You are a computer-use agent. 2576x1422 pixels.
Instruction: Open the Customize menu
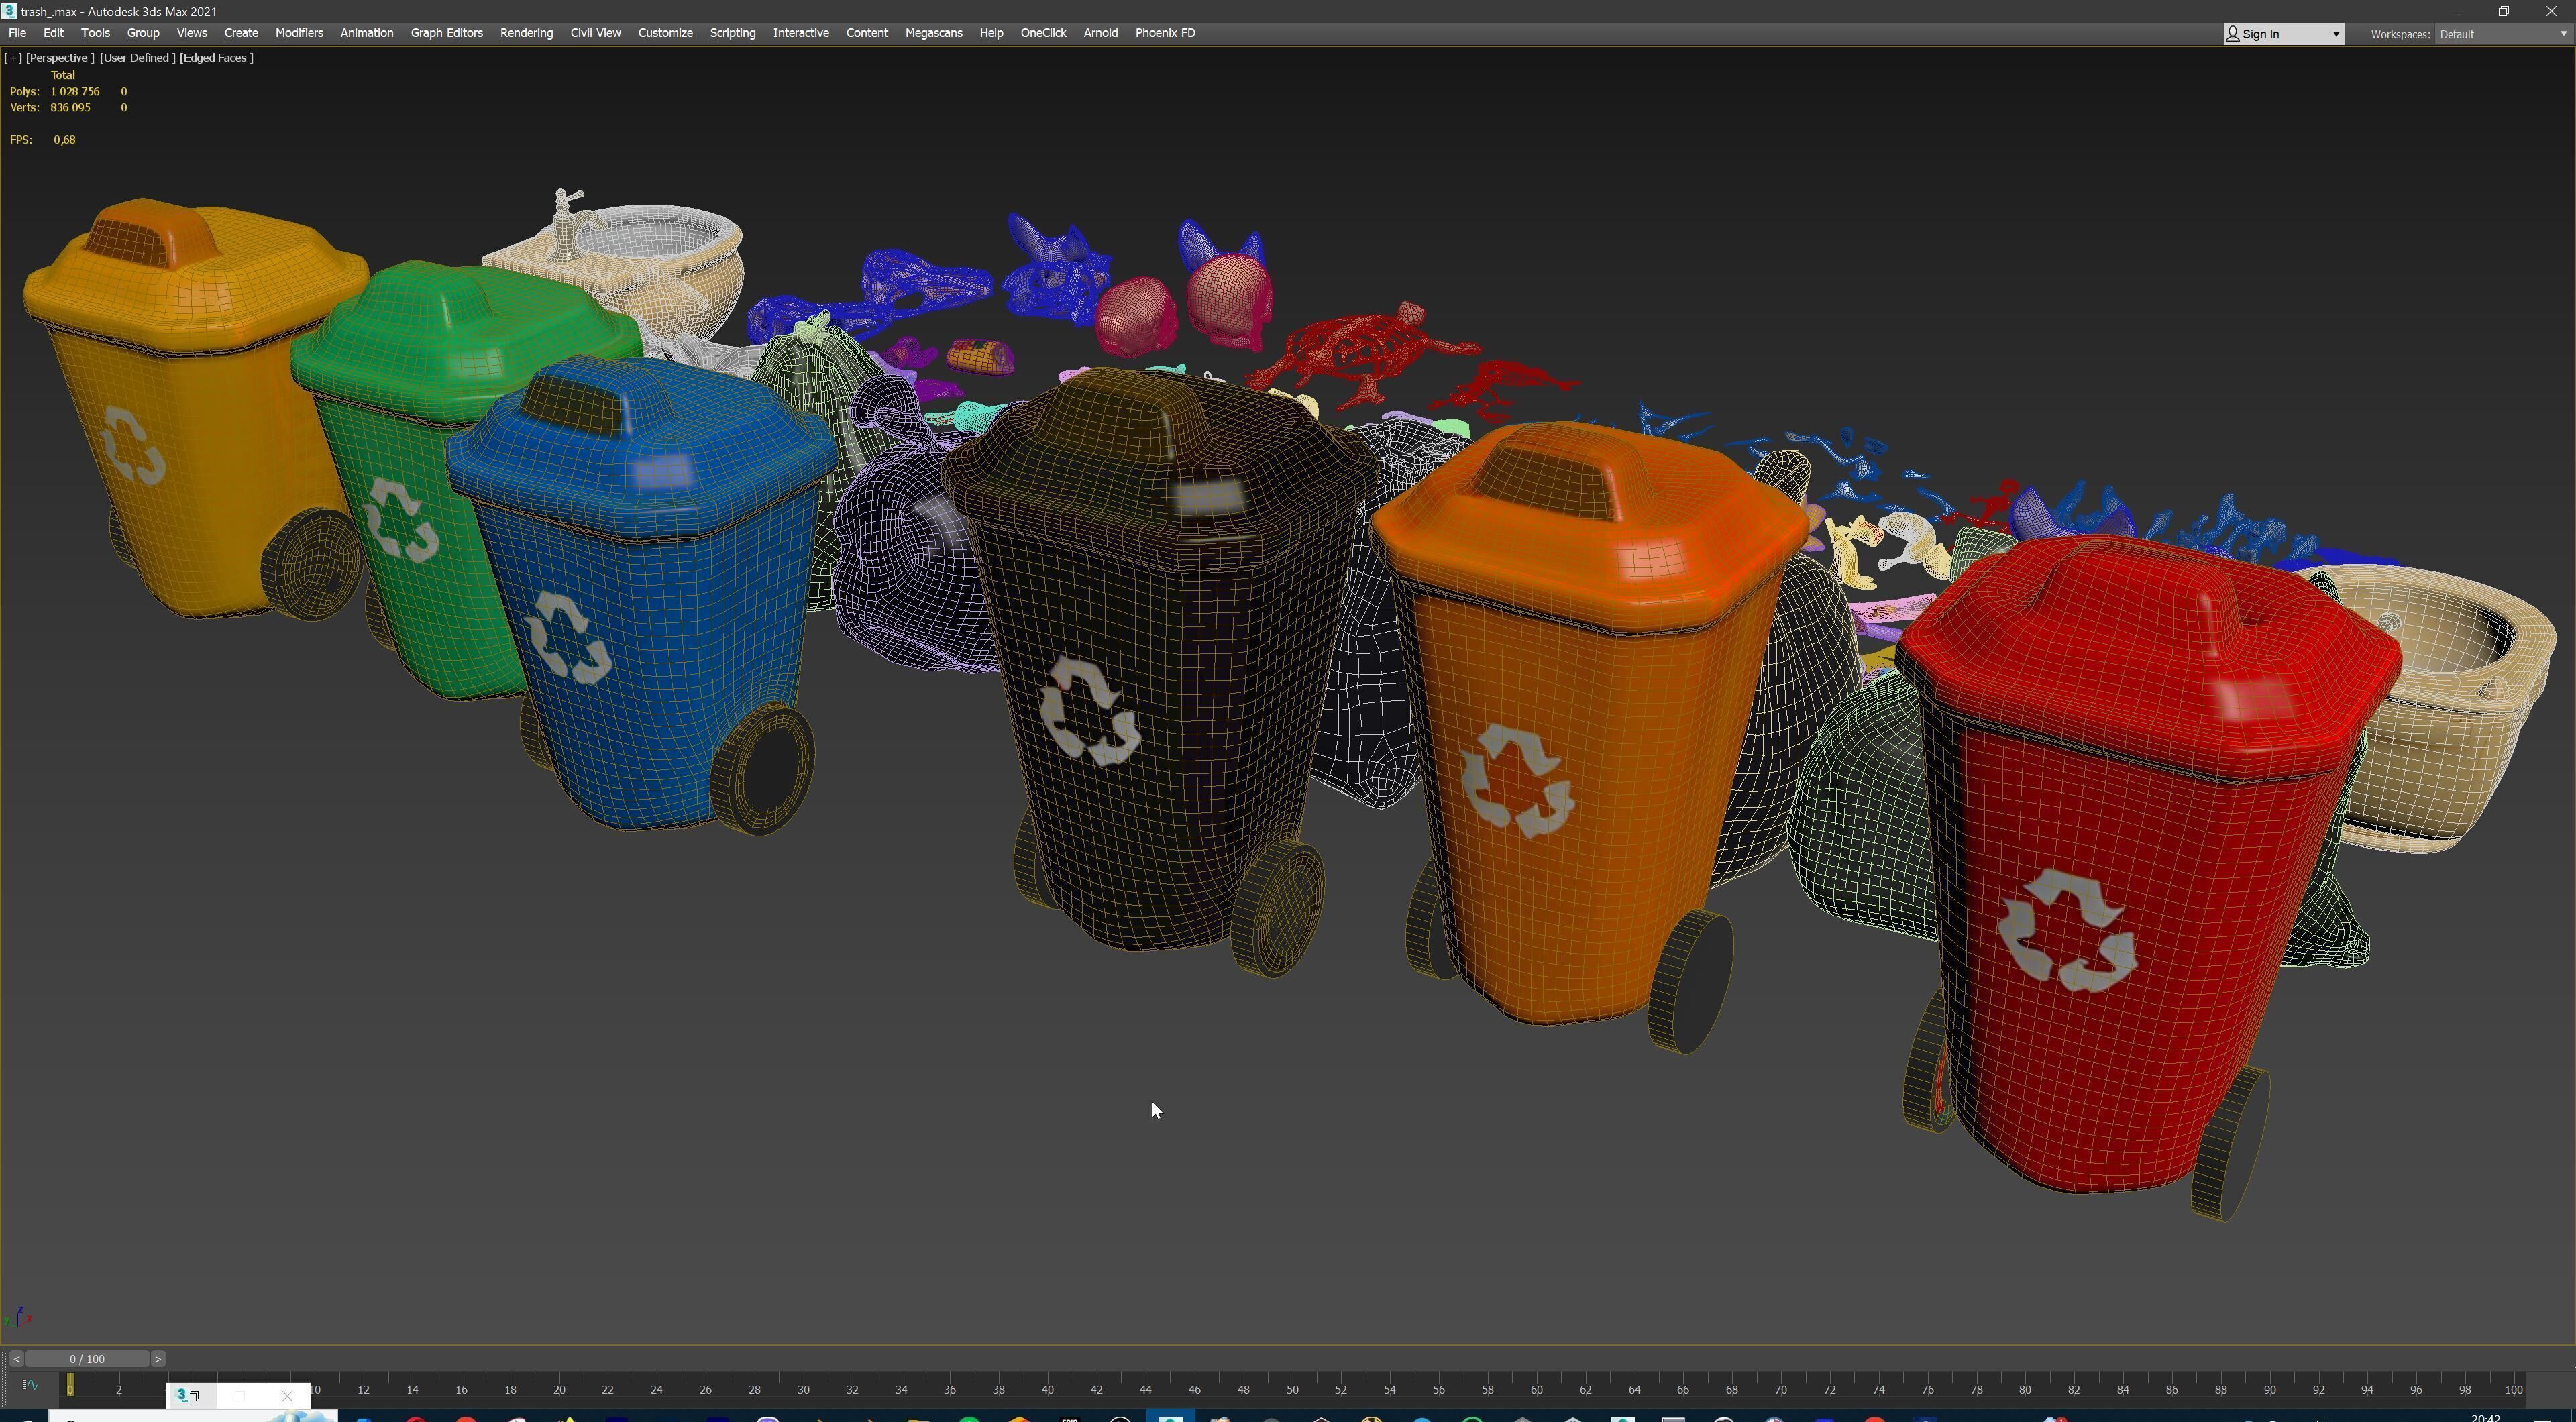coord(665,33)
